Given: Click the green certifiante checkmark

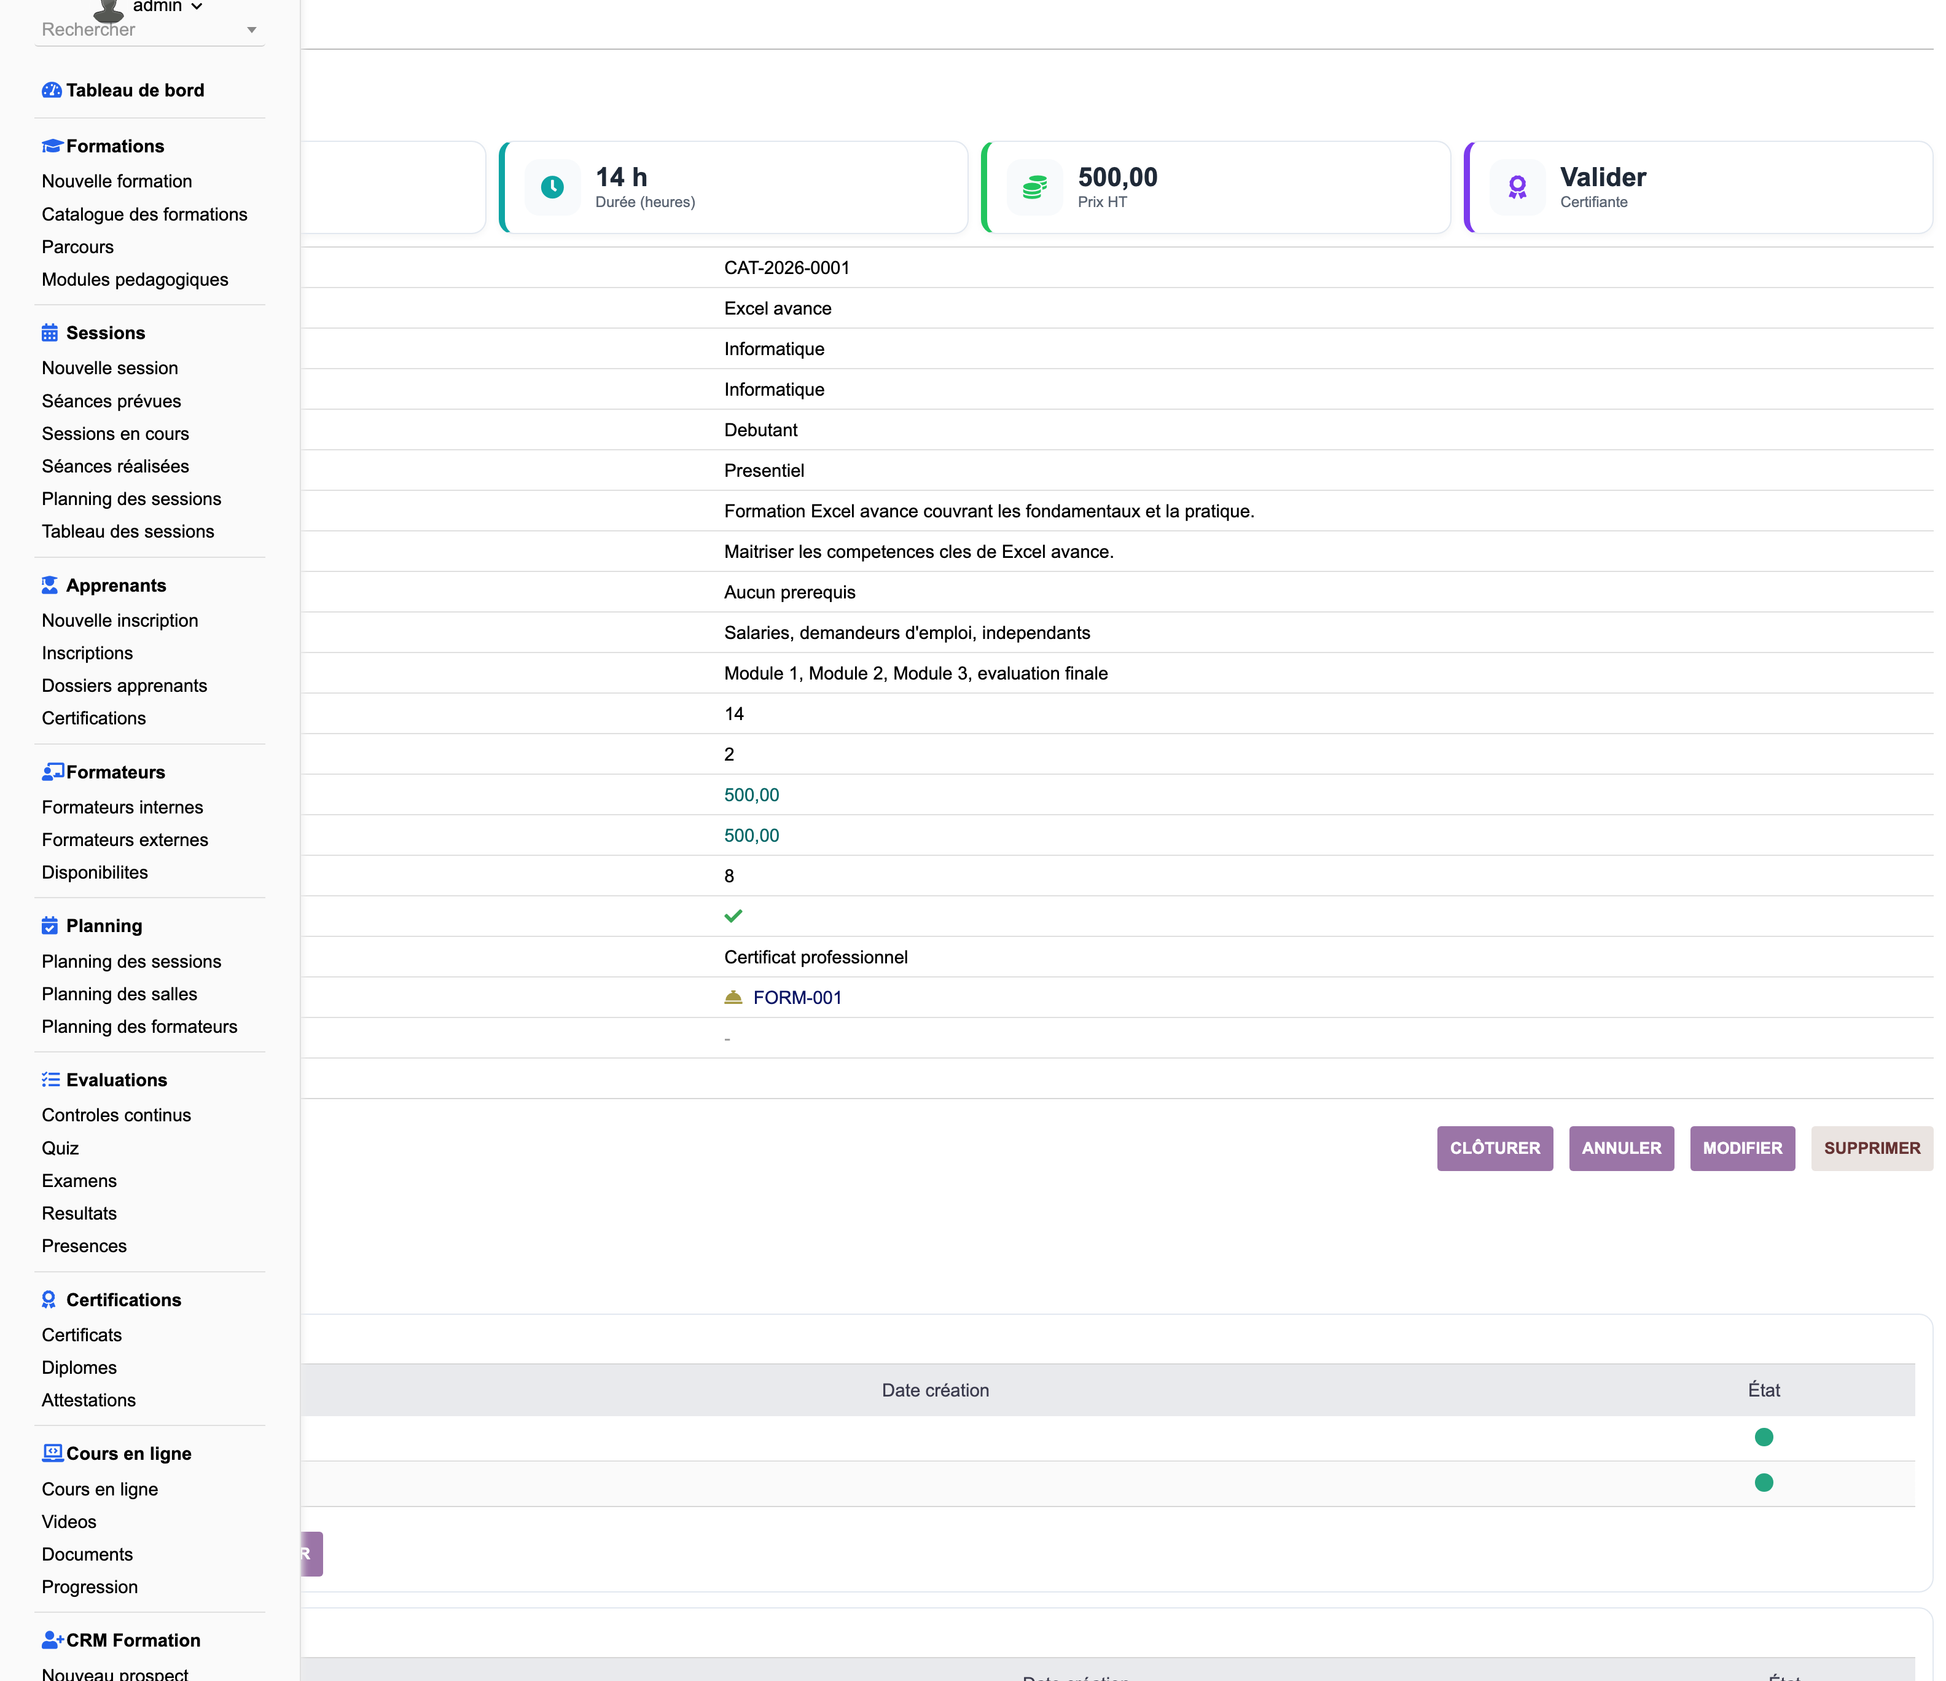Looking at the screenshot, I should [x=733, y=916].
